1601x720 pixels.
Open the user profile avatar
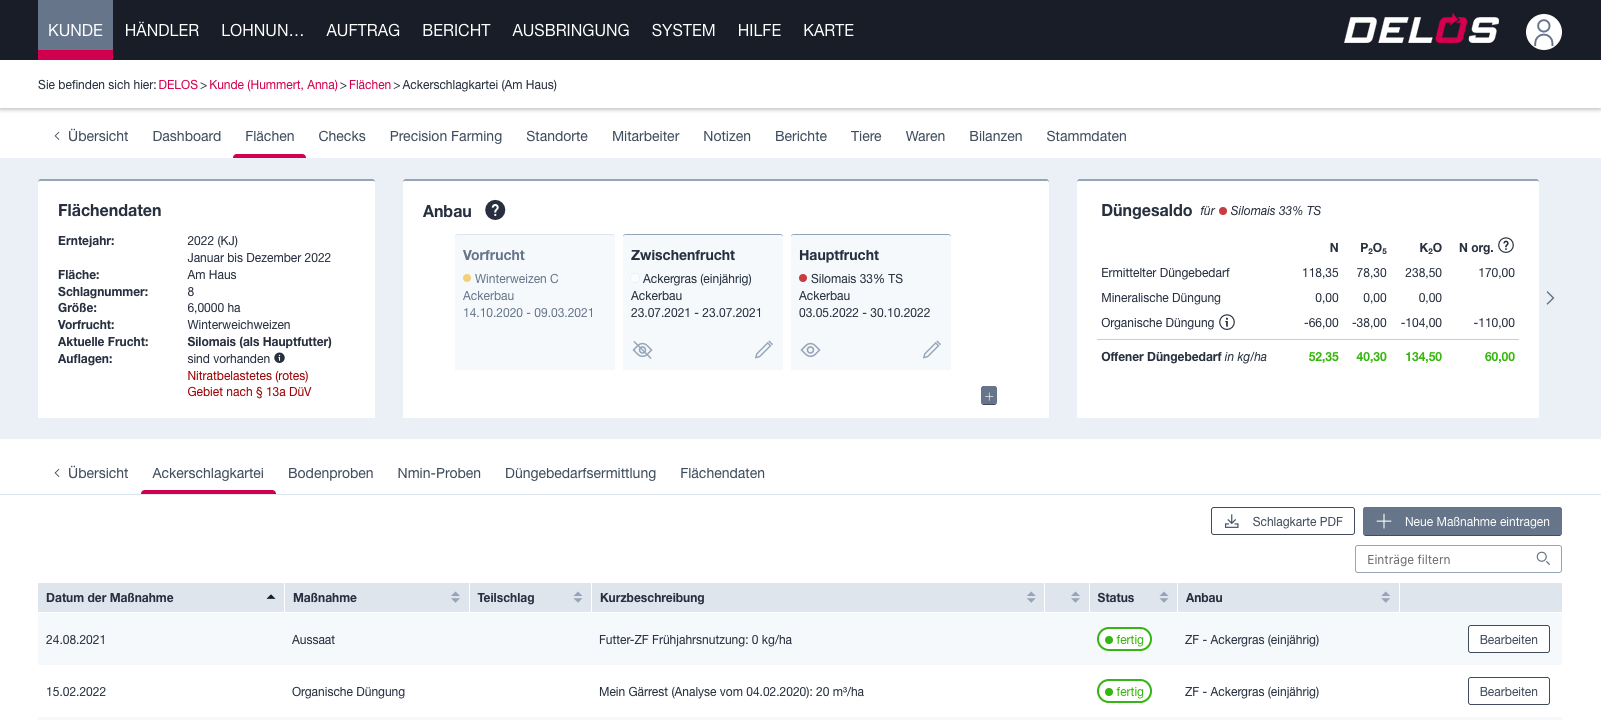1543,31
